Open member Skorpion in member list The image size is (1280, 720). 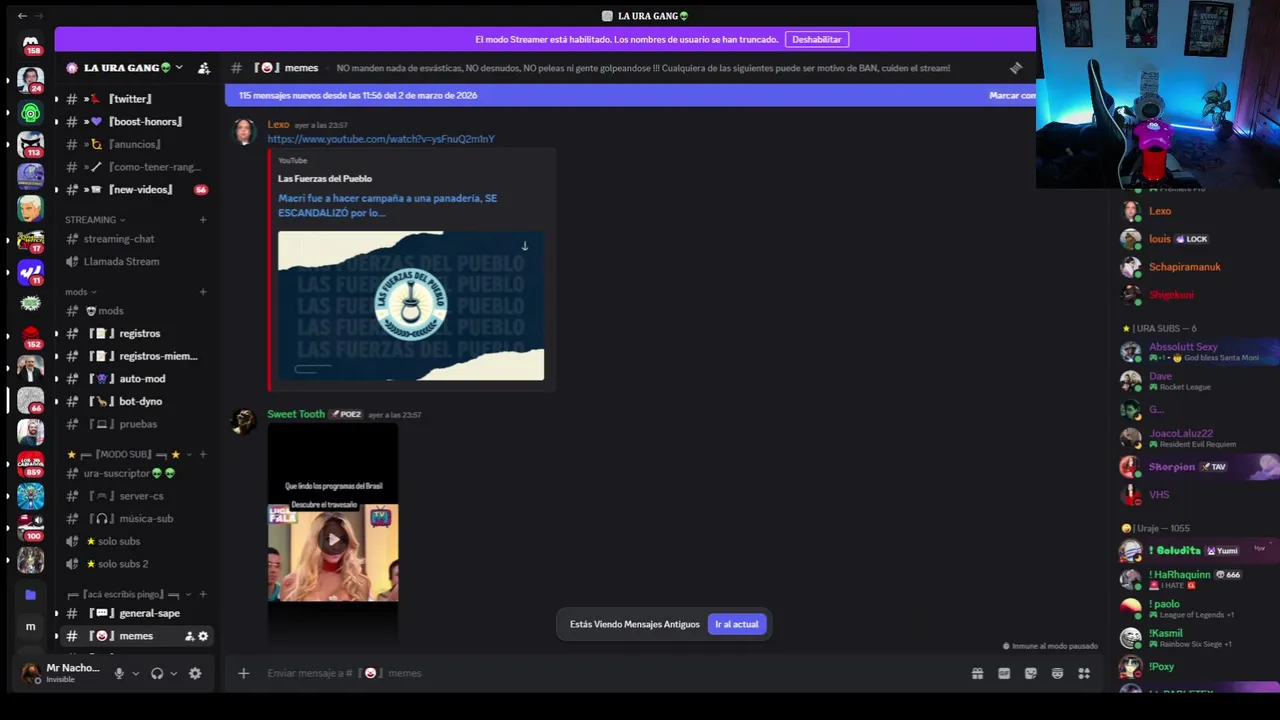(x=1195, y=467)
